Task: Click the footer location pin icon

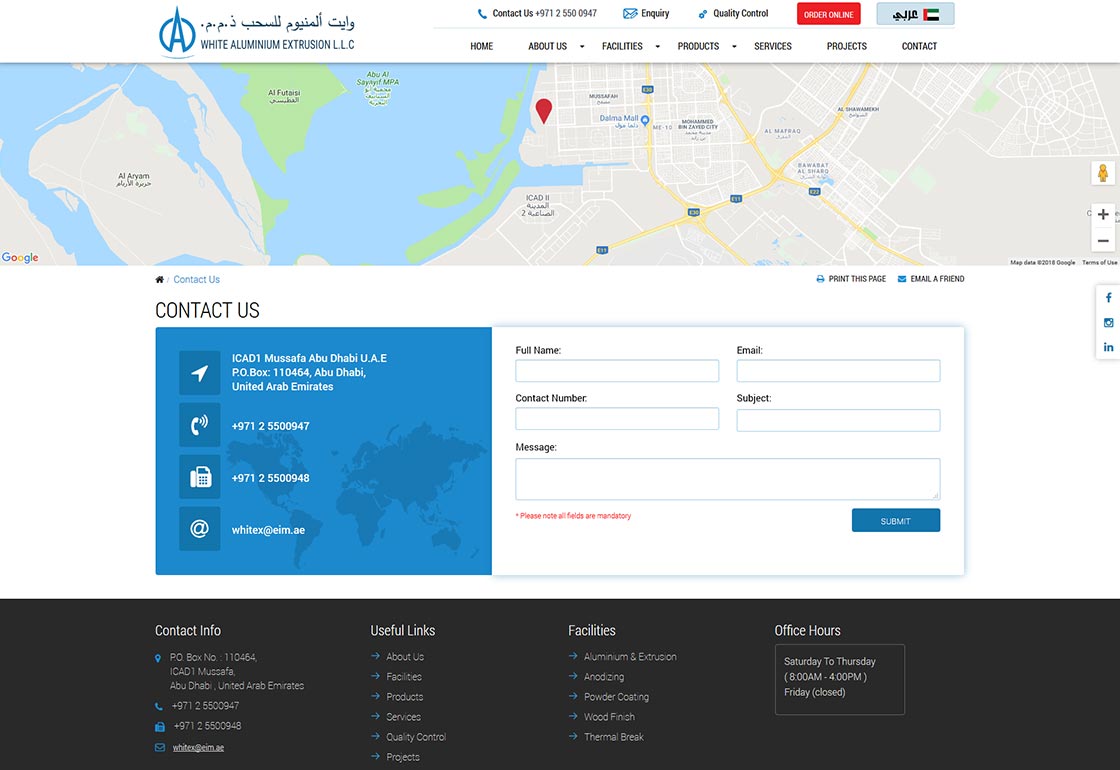Action: (158, 658)
